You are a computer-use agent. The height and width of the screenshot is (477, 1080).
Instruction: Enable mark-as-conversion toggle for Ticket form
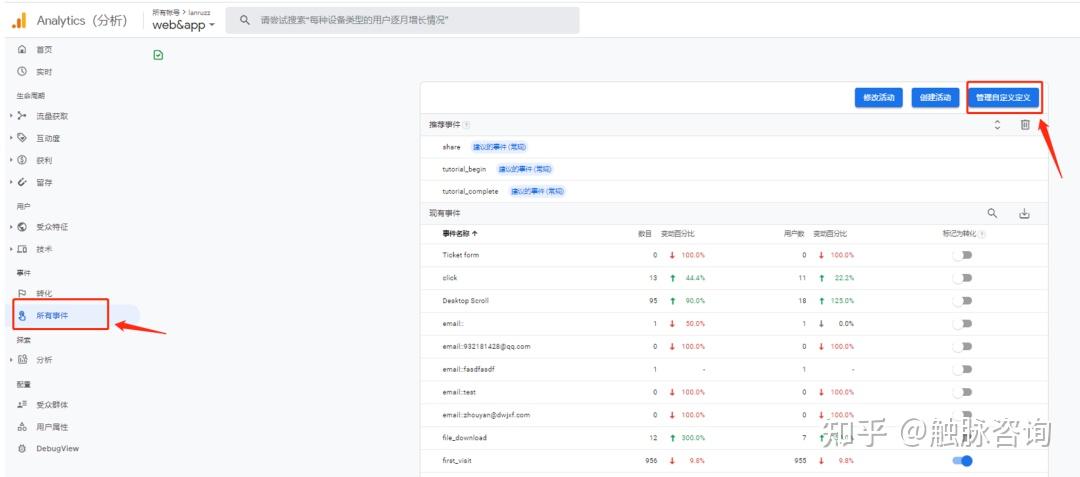point(962,255)
